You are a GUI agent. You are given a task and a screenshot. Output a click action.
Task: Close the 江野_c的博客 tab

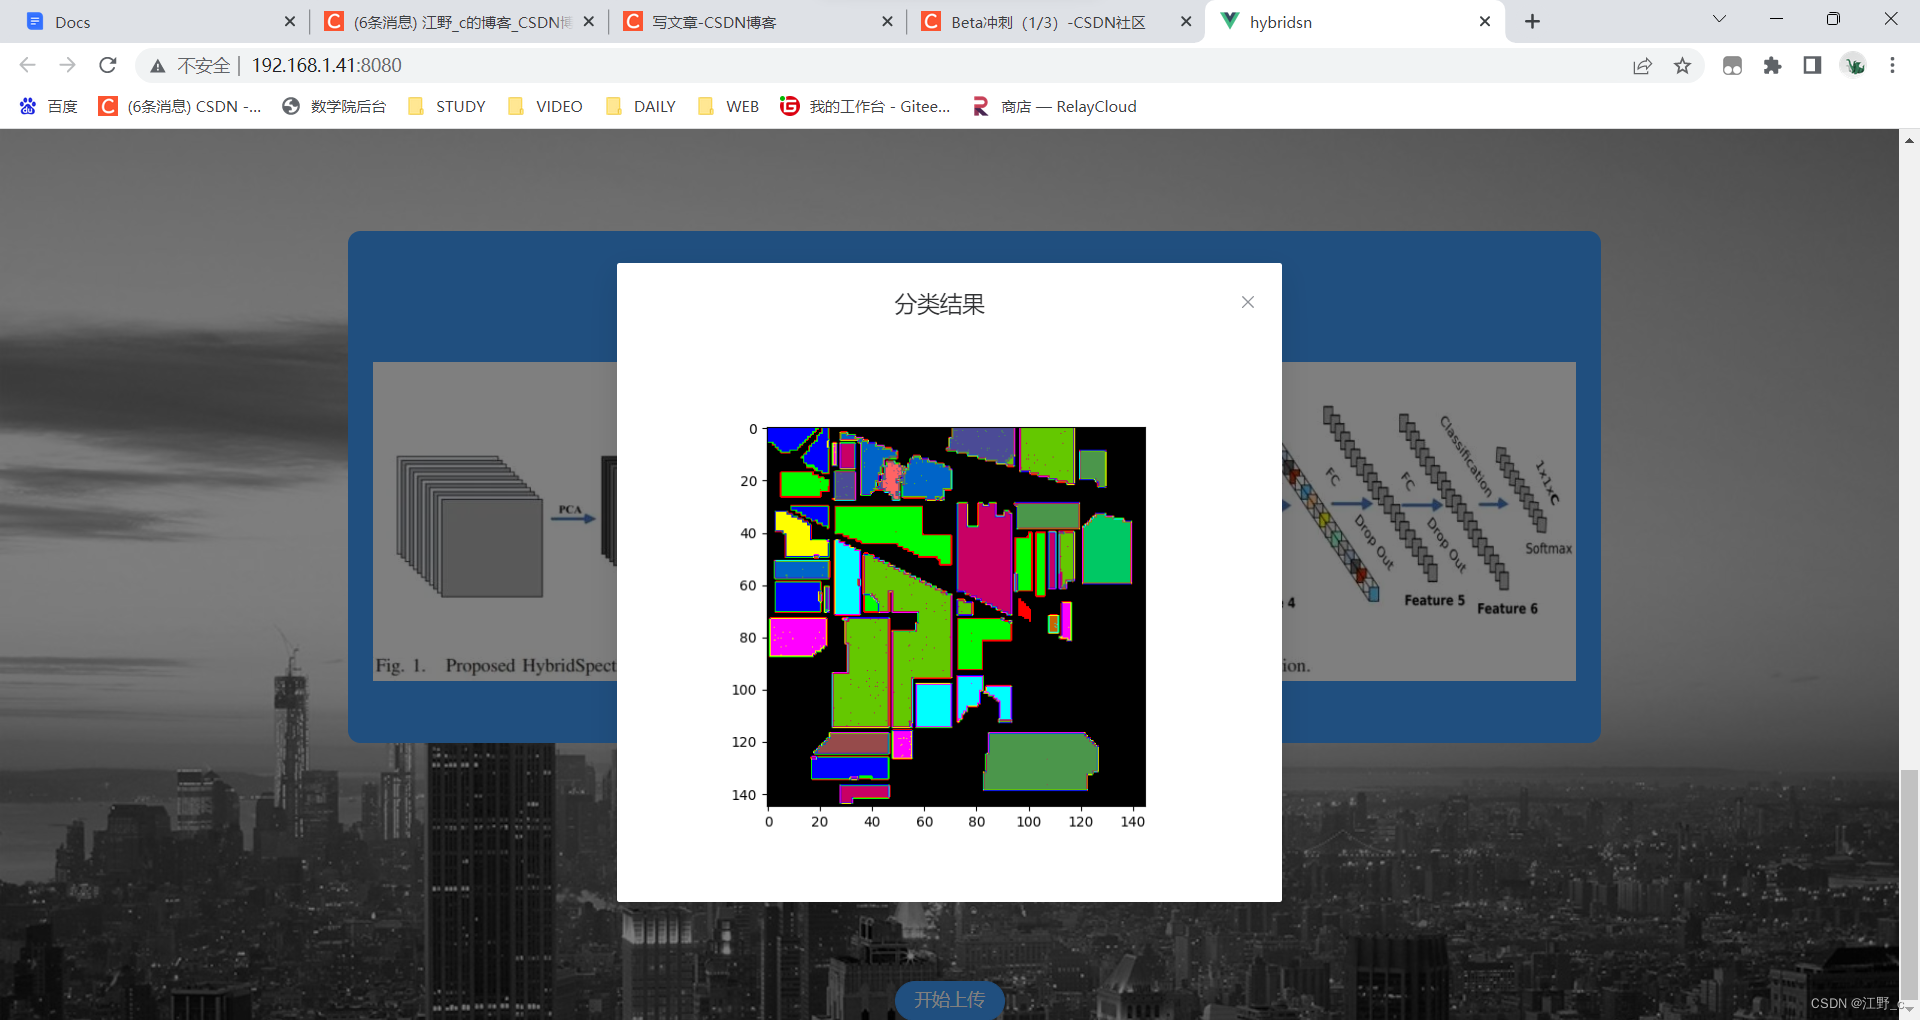(589, 21)
